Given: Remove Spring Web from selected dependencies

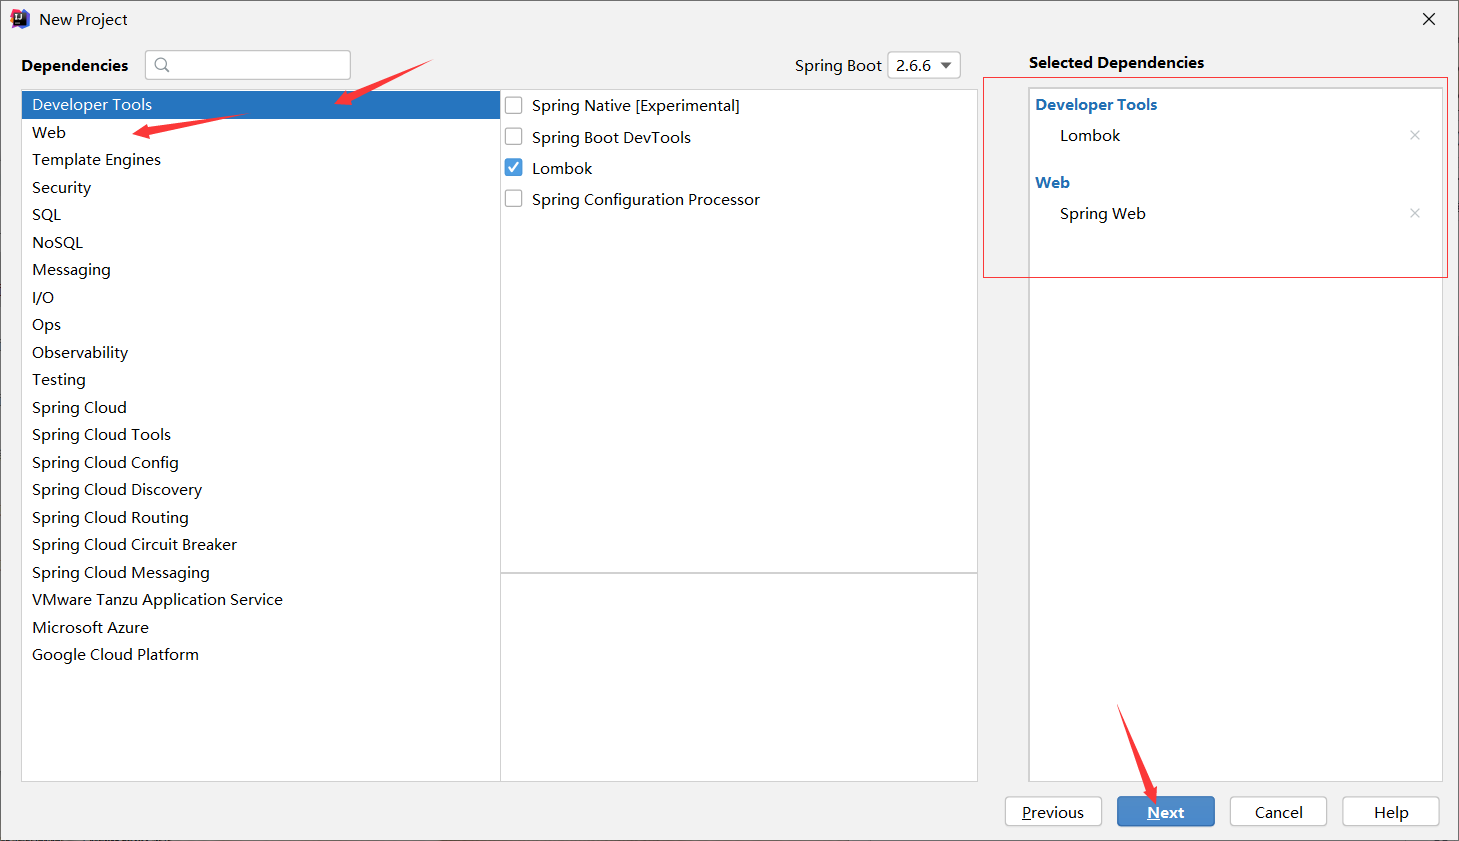Looking at the screenshot, I should (1415, 213).
